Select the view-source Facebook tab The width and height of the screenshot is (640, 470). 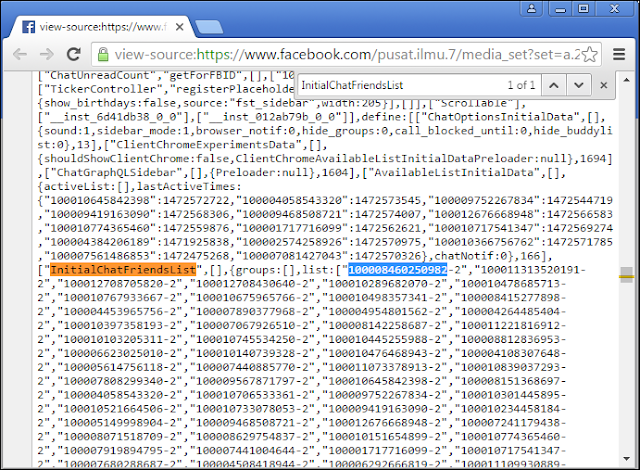pyautogui.click(x=102, y=27)
